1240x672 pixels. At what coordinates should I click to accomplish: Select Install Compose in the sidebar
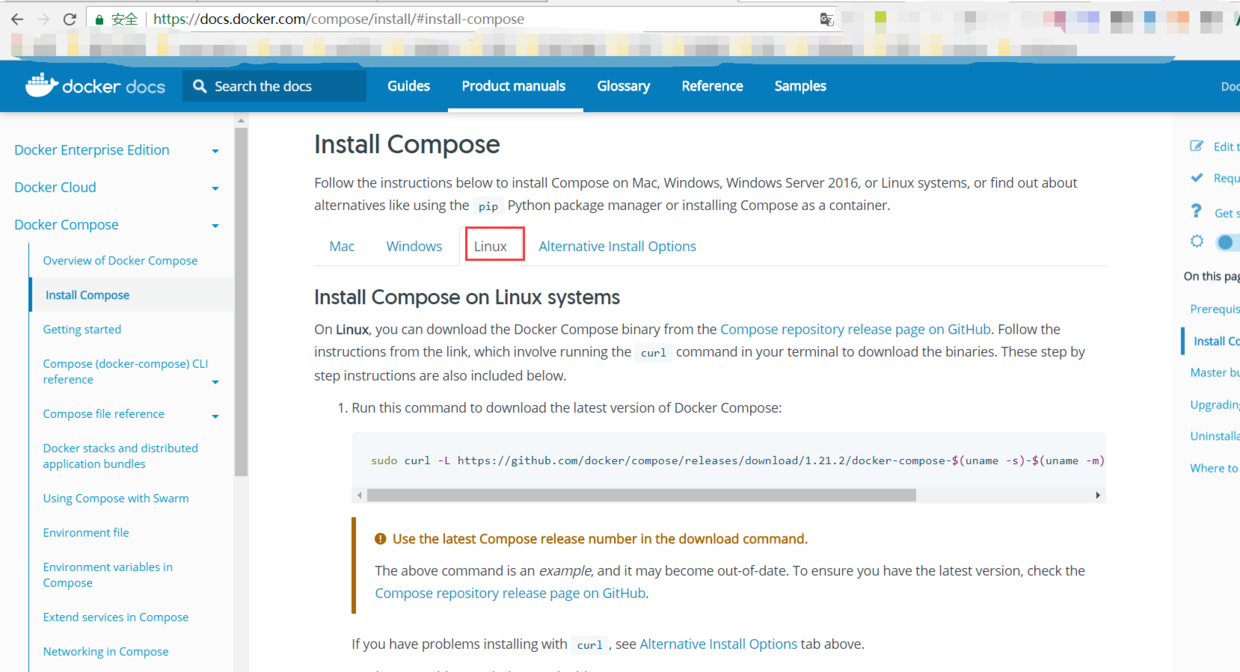pos(87,295)
